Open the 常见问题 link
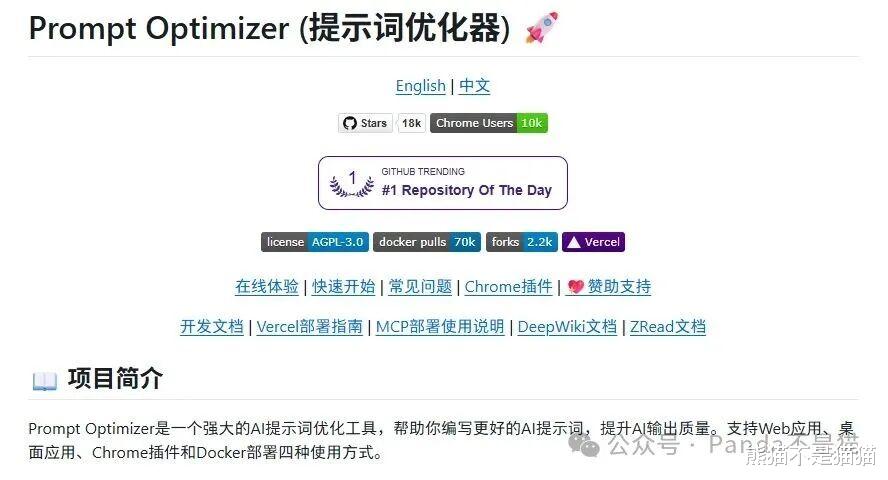Screen dimensions: 888x480 point(420,287)
